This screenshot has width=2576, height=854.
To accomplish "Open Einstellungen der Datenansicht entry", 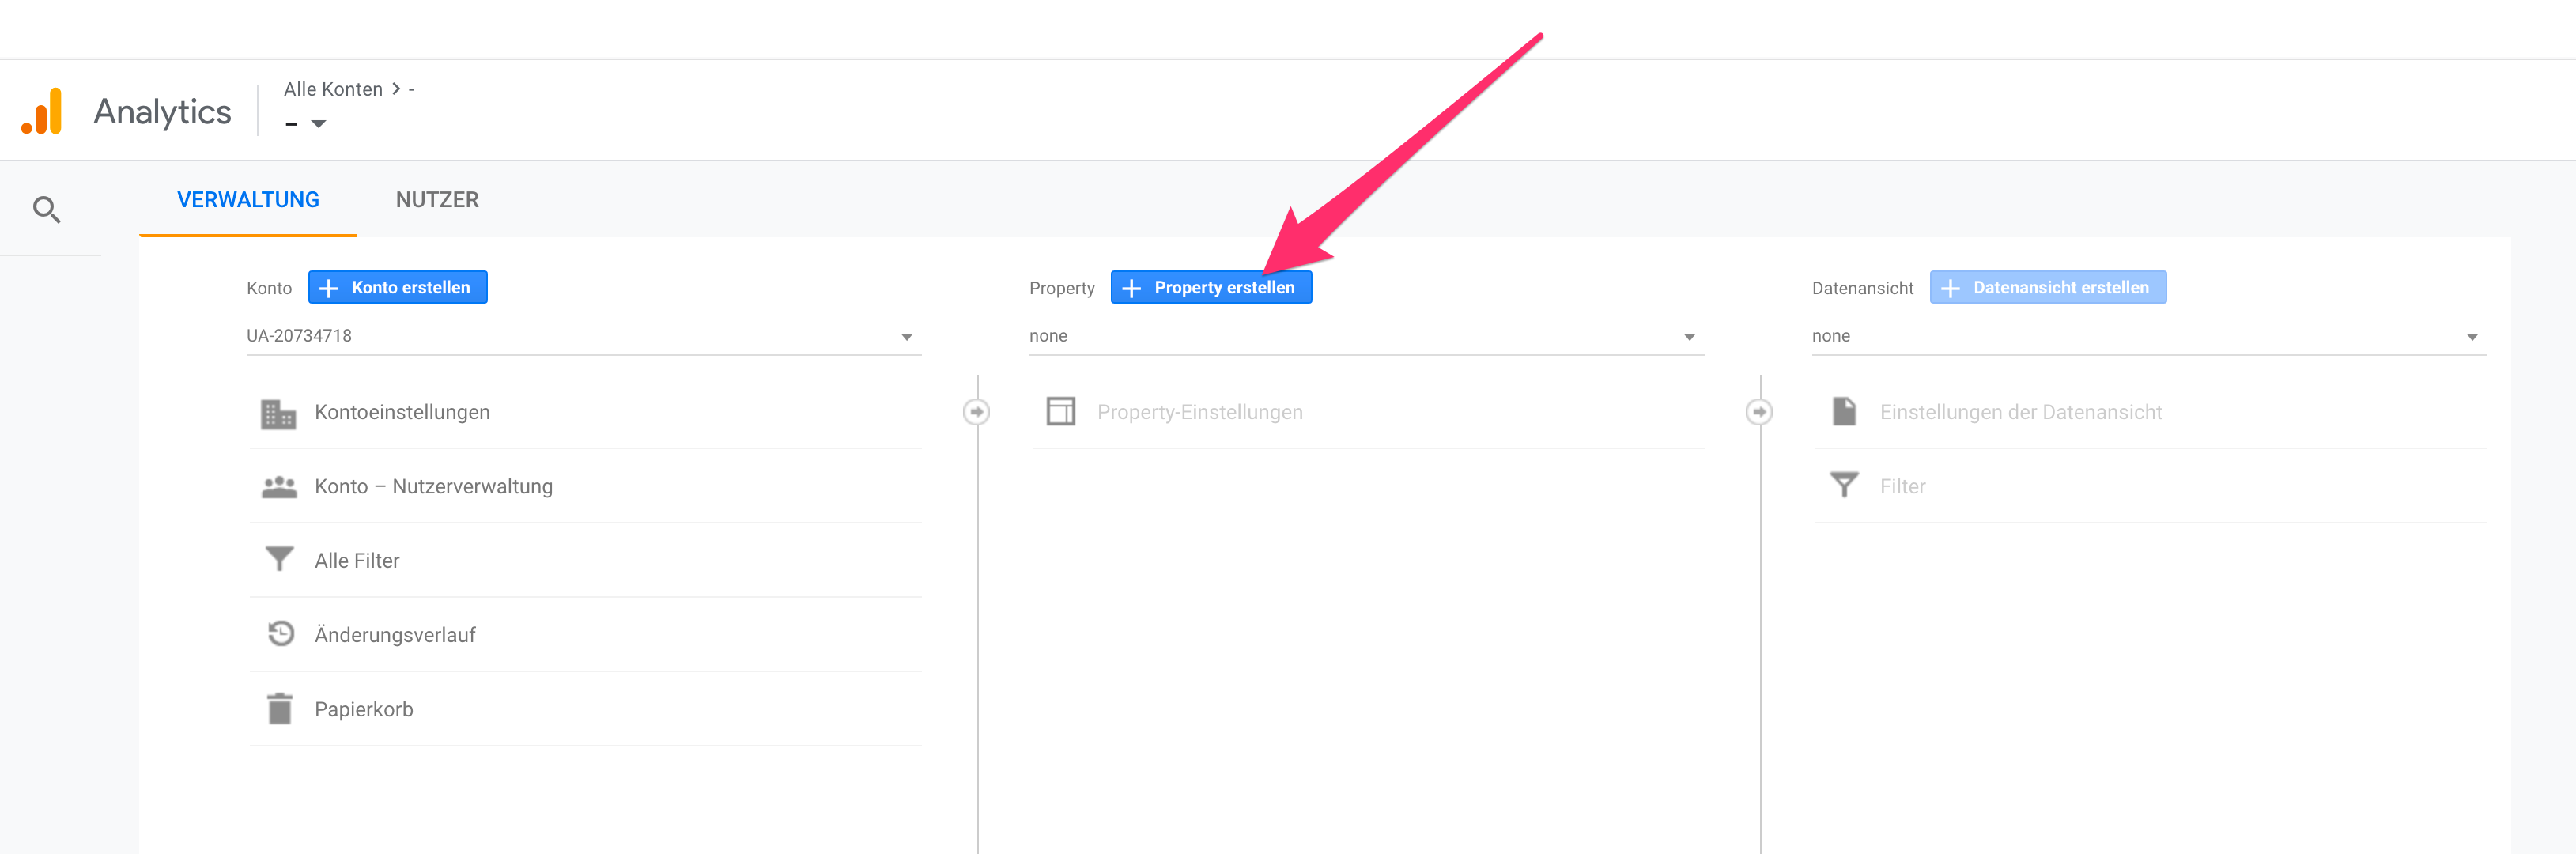I will click(2020, 412).
